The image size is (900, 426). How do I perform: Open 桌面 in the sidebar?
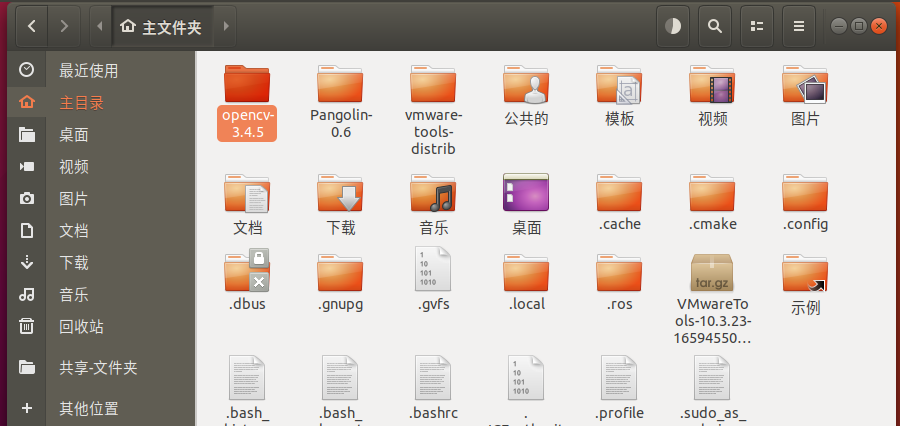(102, 135)
